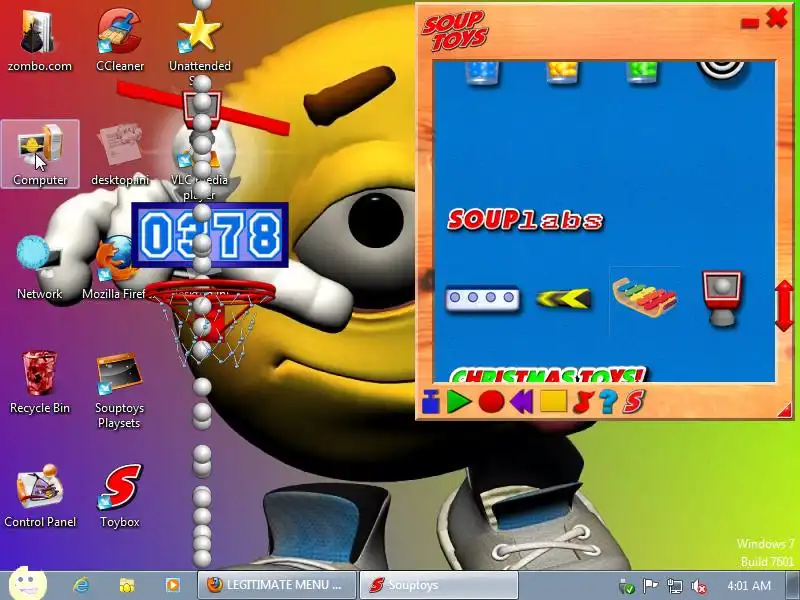Click the Soup Toys logo
This screenshot has width=800, height=600.
454,32
